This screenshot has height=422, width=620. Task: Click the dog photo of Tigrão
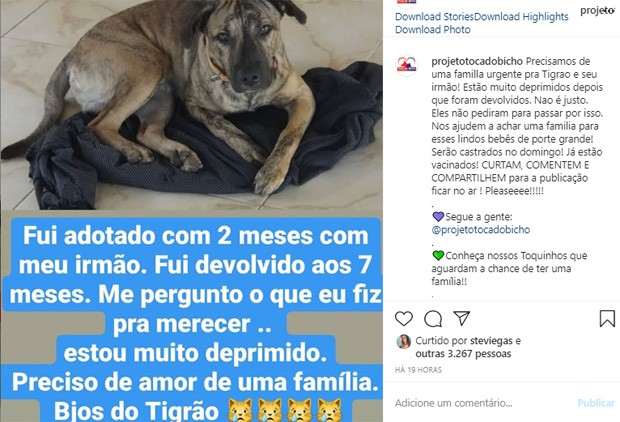(191, 105)
